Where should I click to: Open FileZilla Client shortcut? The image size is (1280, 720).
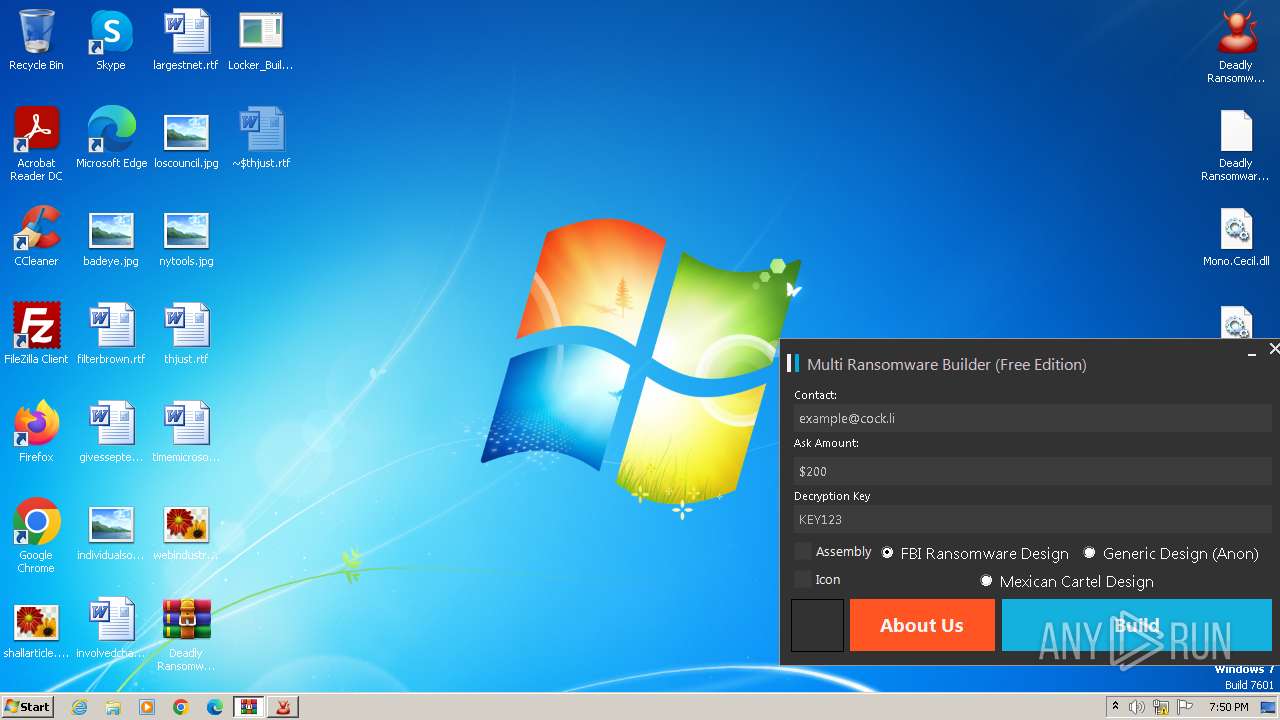(36, 335)
